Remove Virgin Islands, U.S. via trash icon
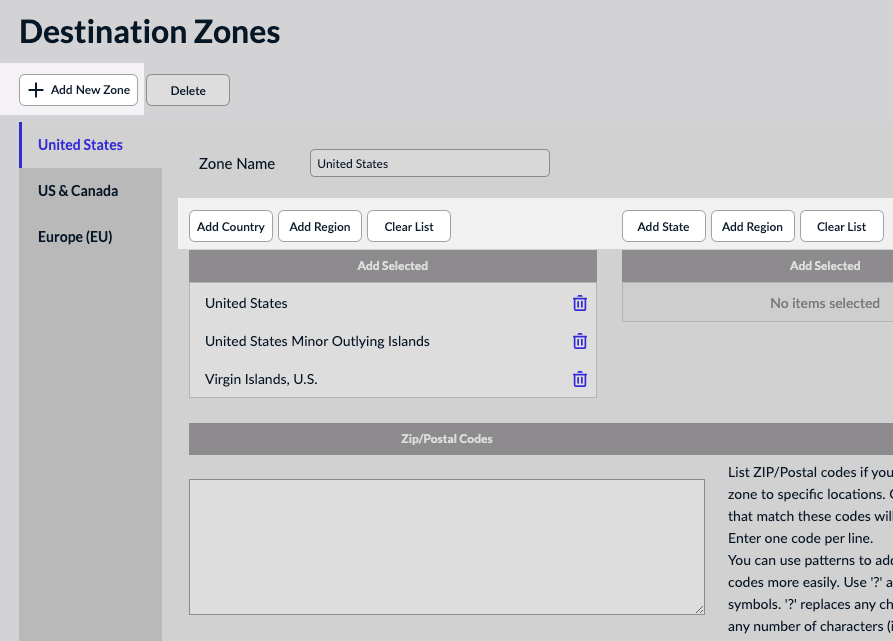Screen dimensions: 893x641 click(580, 379)
